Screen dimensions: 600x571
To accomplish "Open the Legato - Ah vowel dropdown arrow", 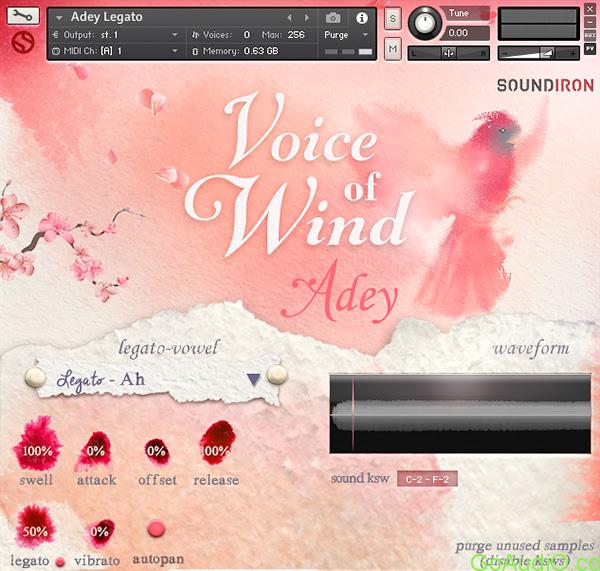I will (253, 379).
